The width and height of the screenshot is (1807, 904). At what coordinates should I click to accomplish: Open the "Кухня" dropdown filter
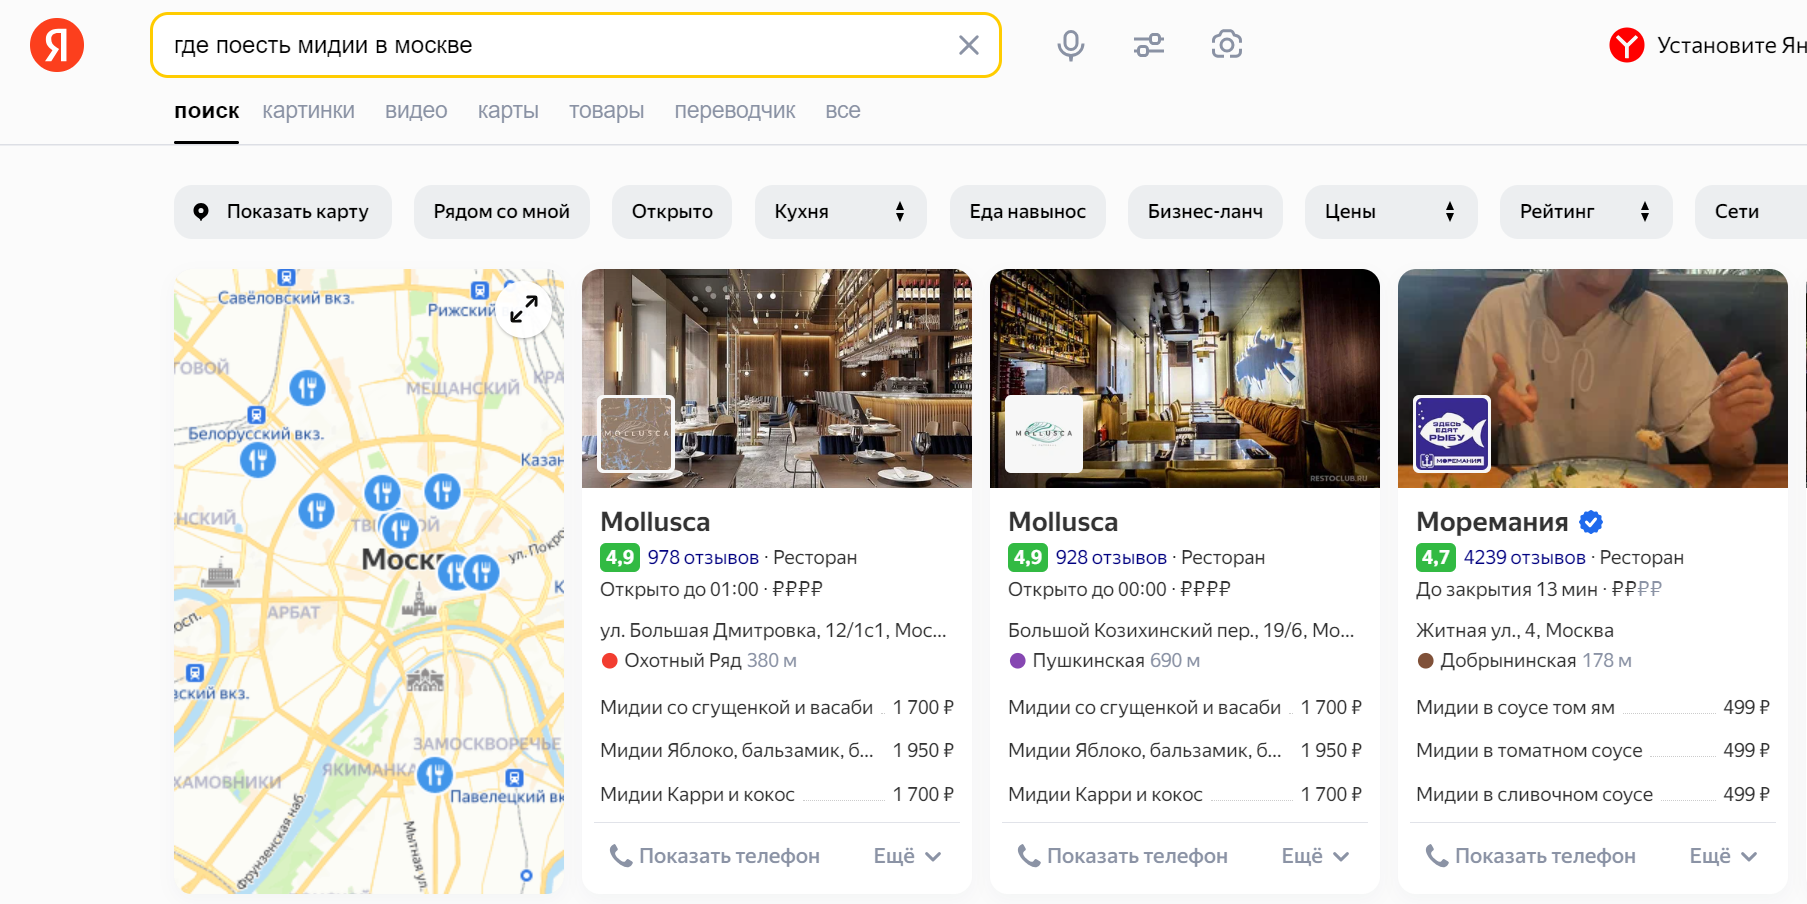(839, 212)
